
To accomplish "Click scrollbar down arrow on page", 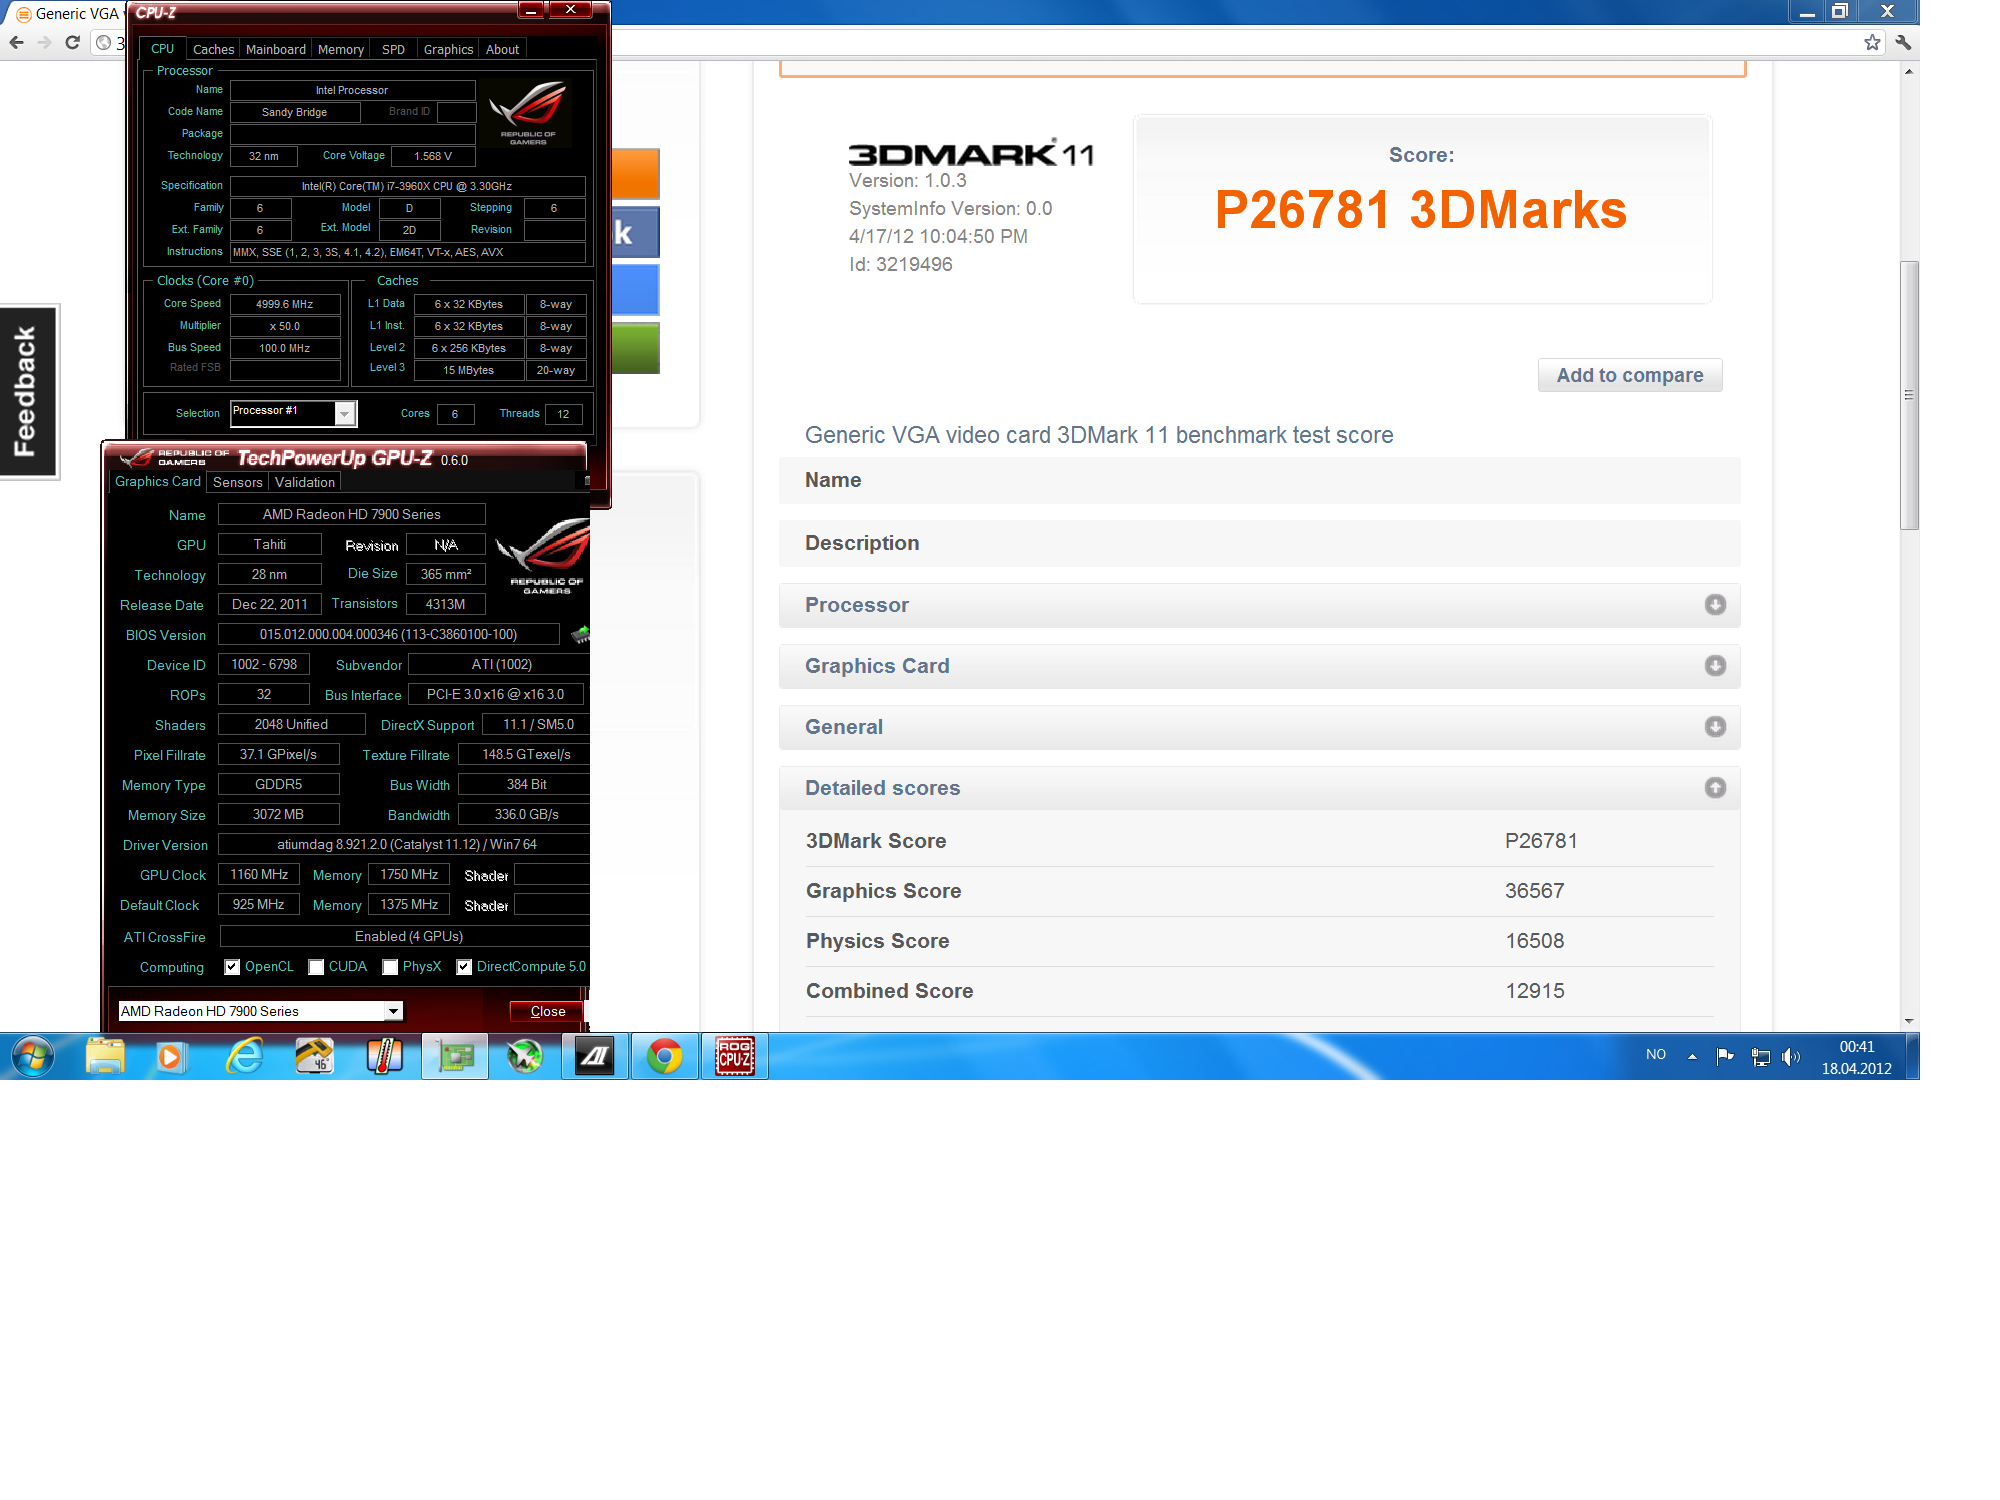I will point(1909,1021).
